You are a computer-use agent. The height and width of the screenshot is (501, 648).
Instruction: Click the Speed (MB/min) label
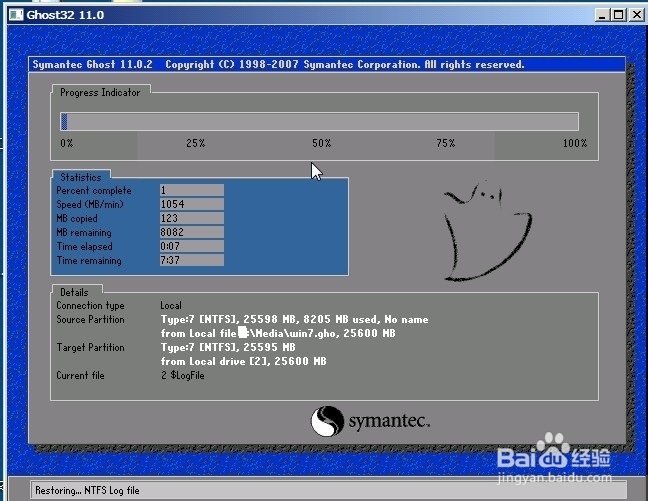[90, 205]
